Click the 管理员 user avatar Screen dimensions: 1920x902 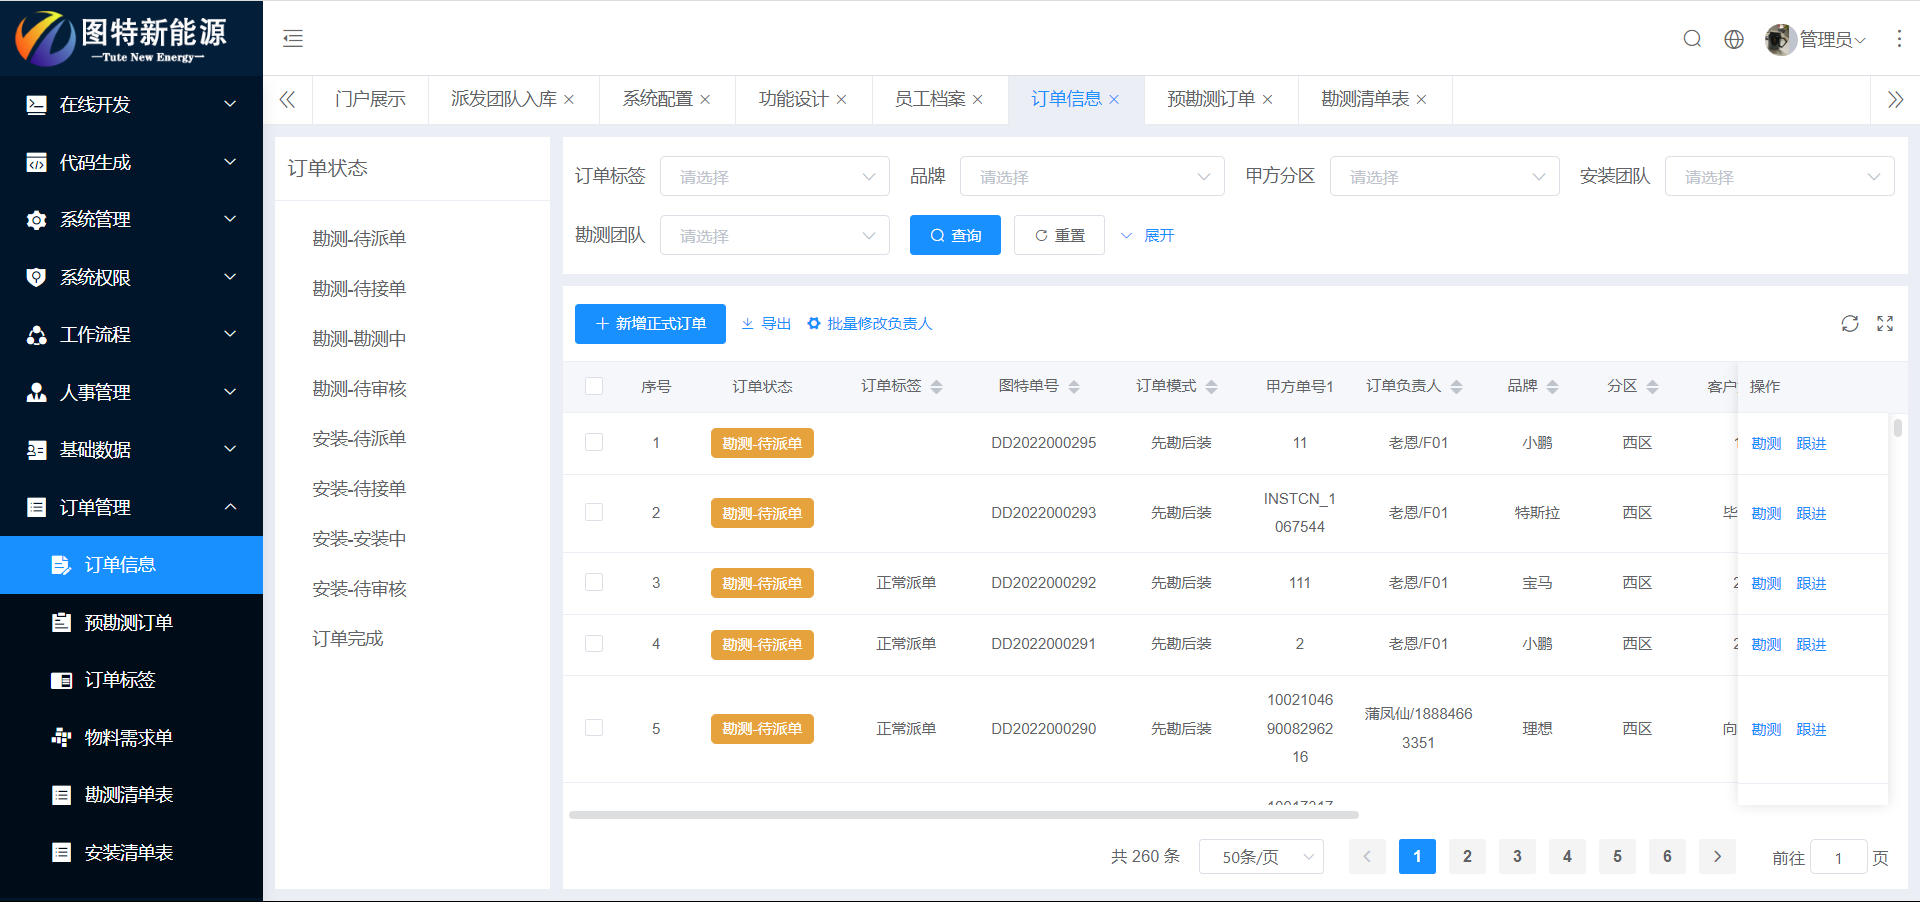point(1780,39)
